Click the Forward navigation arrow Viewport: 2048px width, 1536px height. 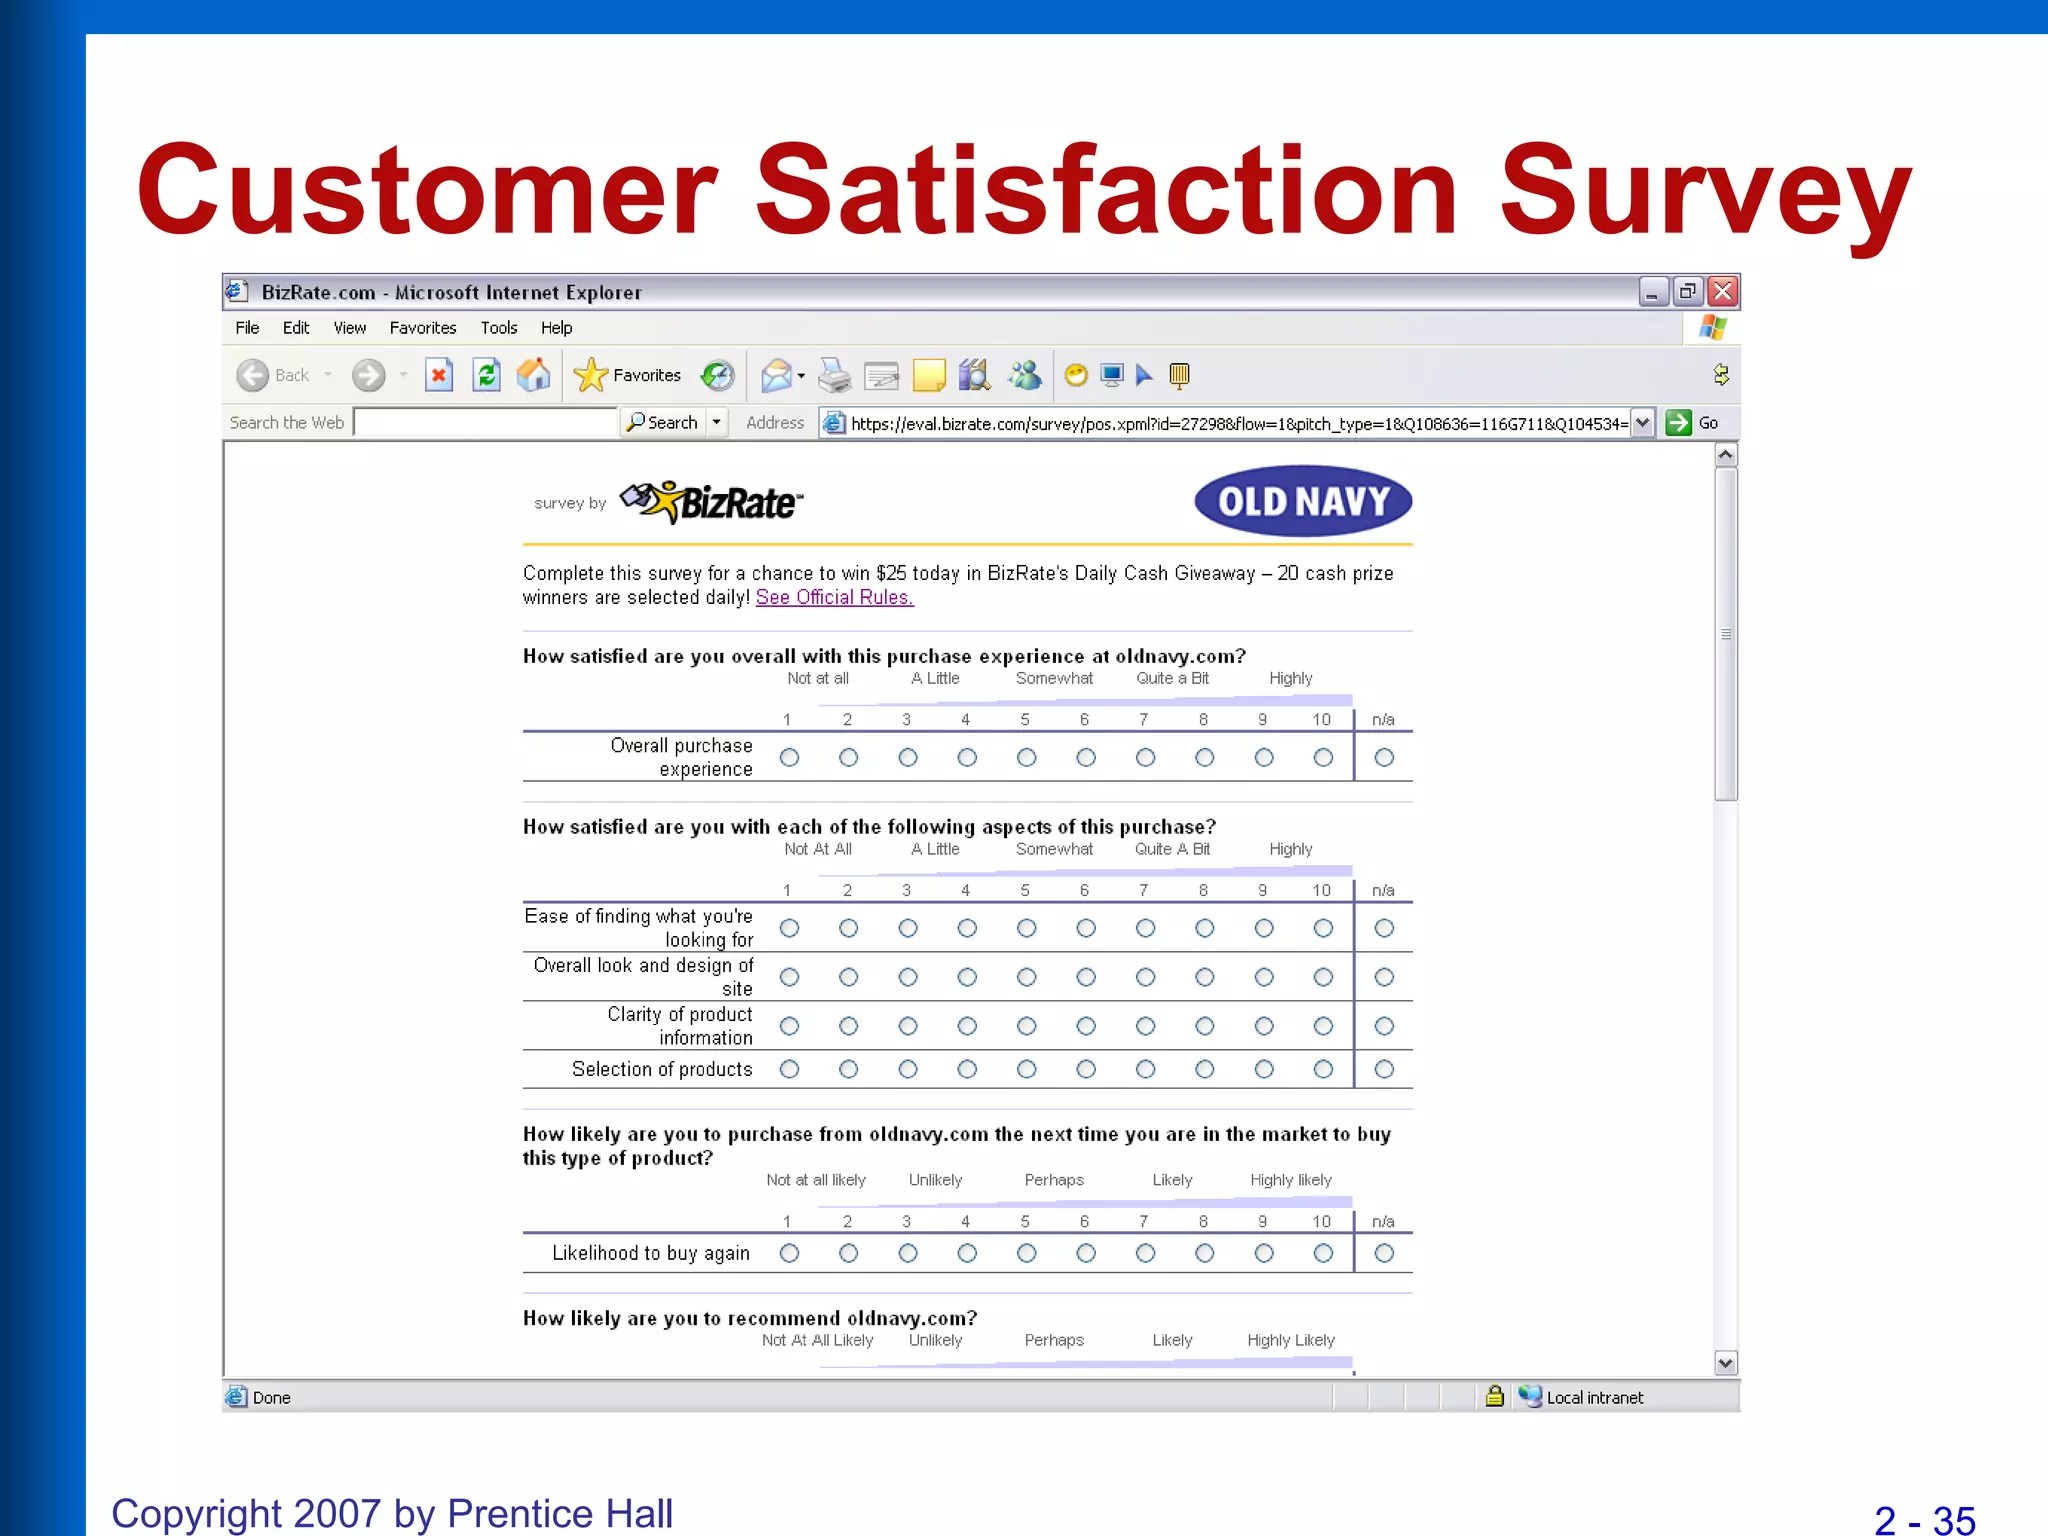368,375
